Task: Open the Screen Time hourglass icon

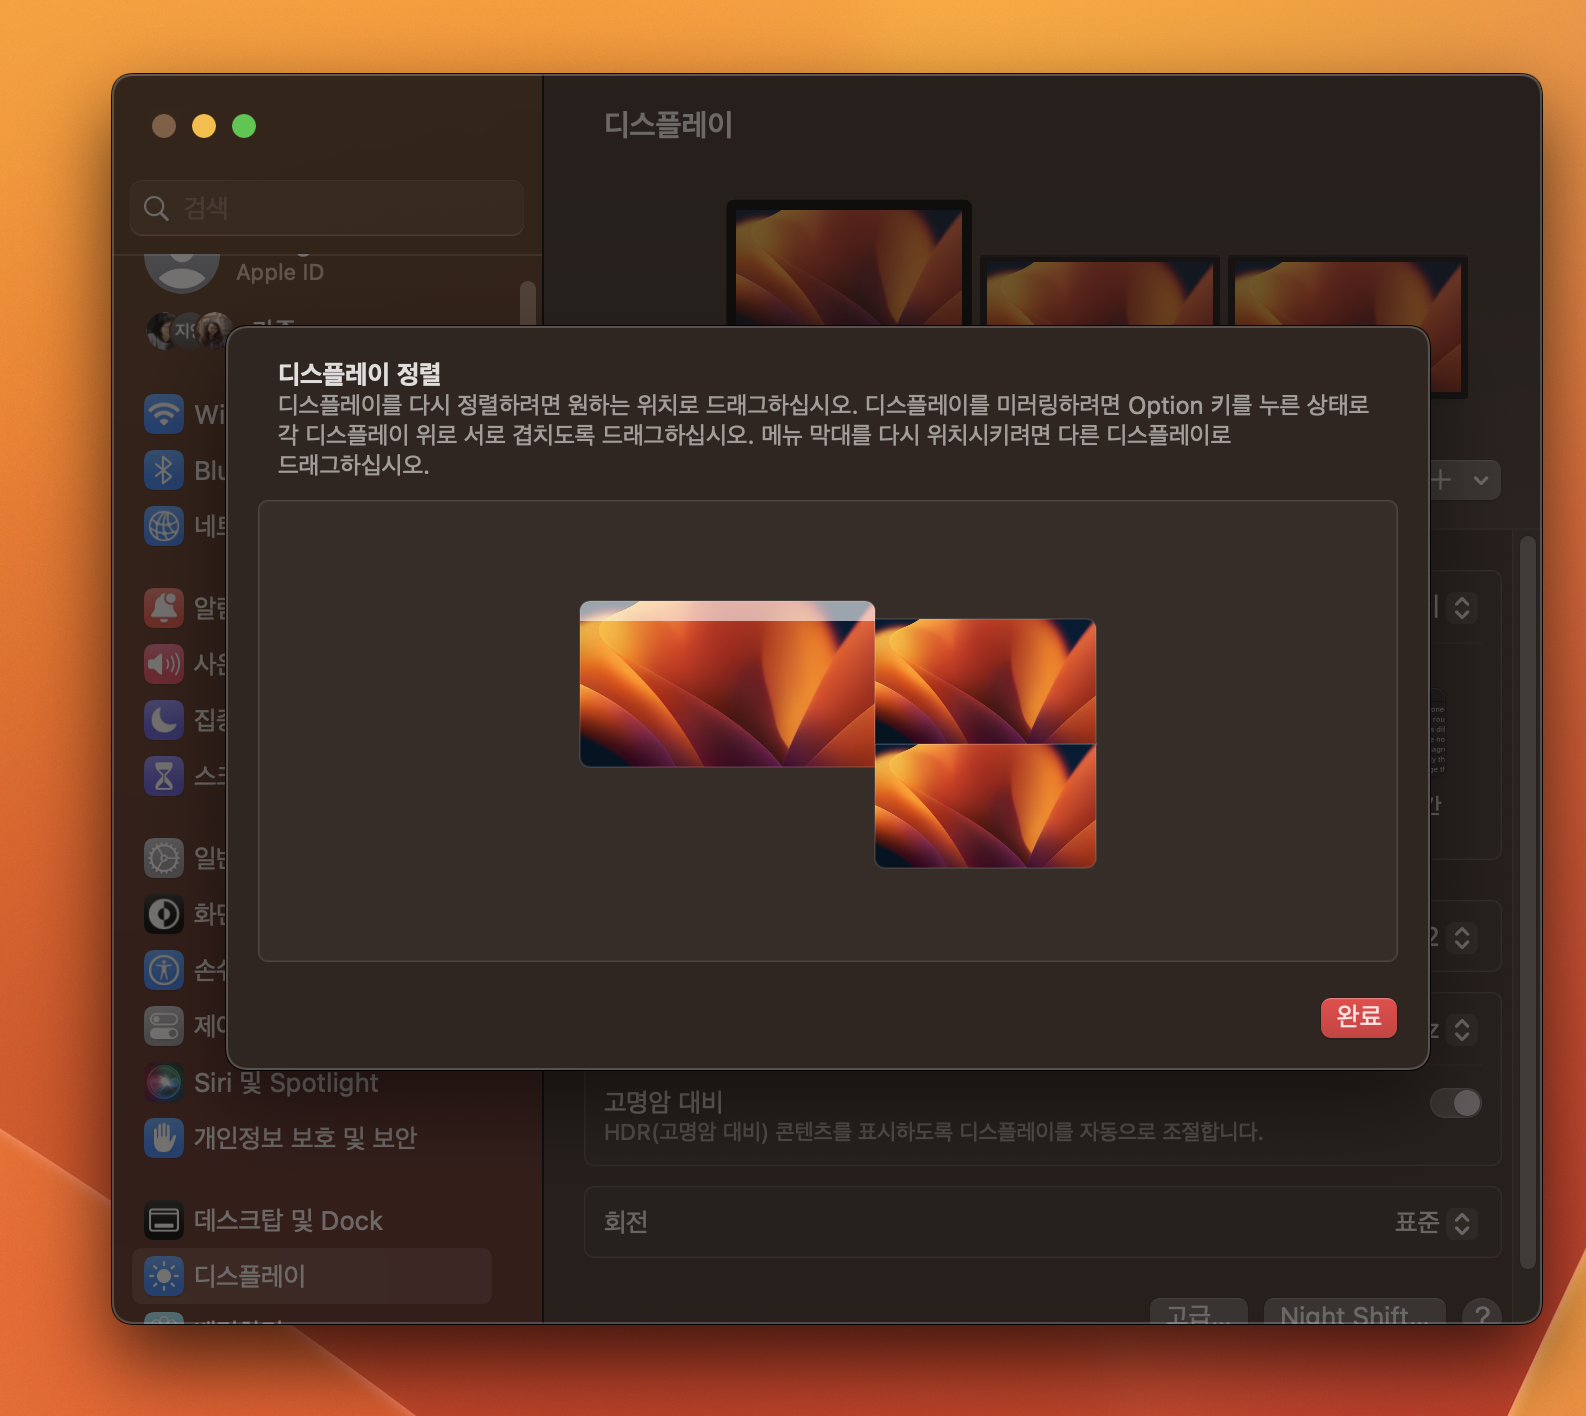Action: (x=164, y=776)
